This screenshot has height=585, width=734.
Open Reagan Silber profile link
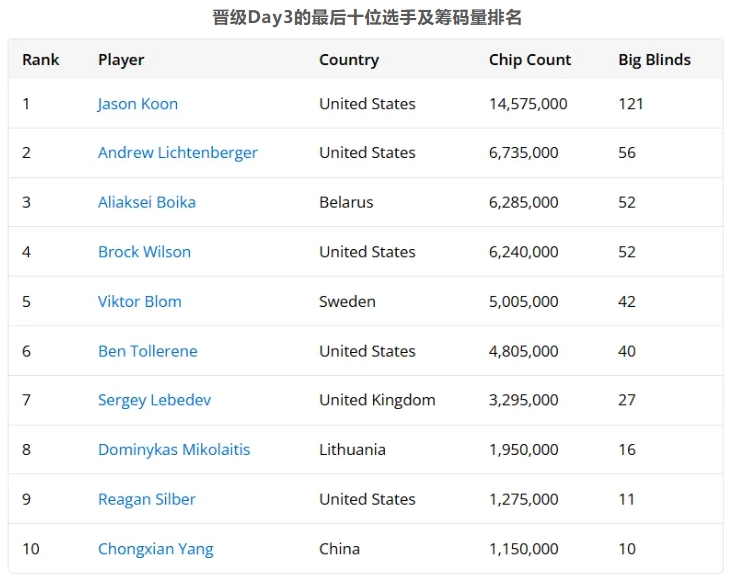tap(147, 499)
